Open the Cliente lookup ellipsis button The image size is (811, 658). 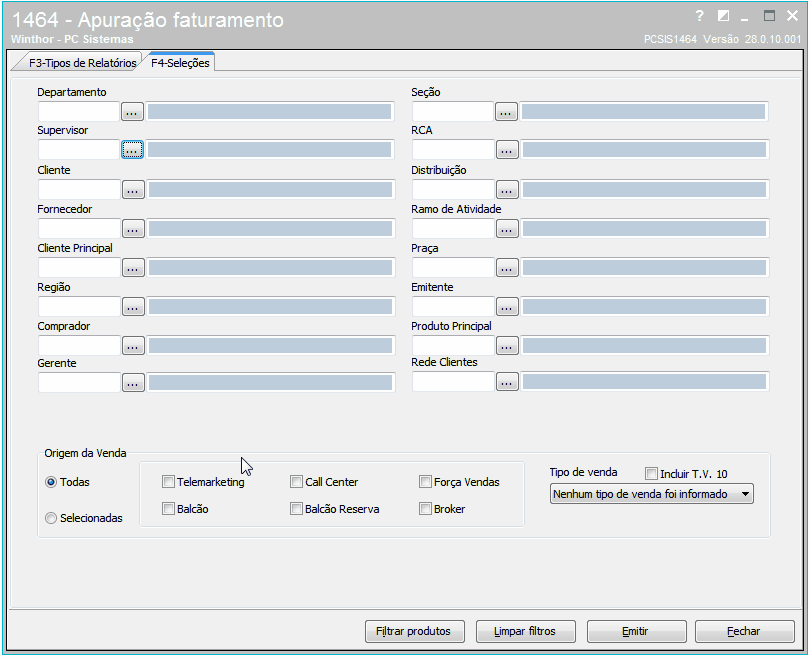tap(133, 190)
